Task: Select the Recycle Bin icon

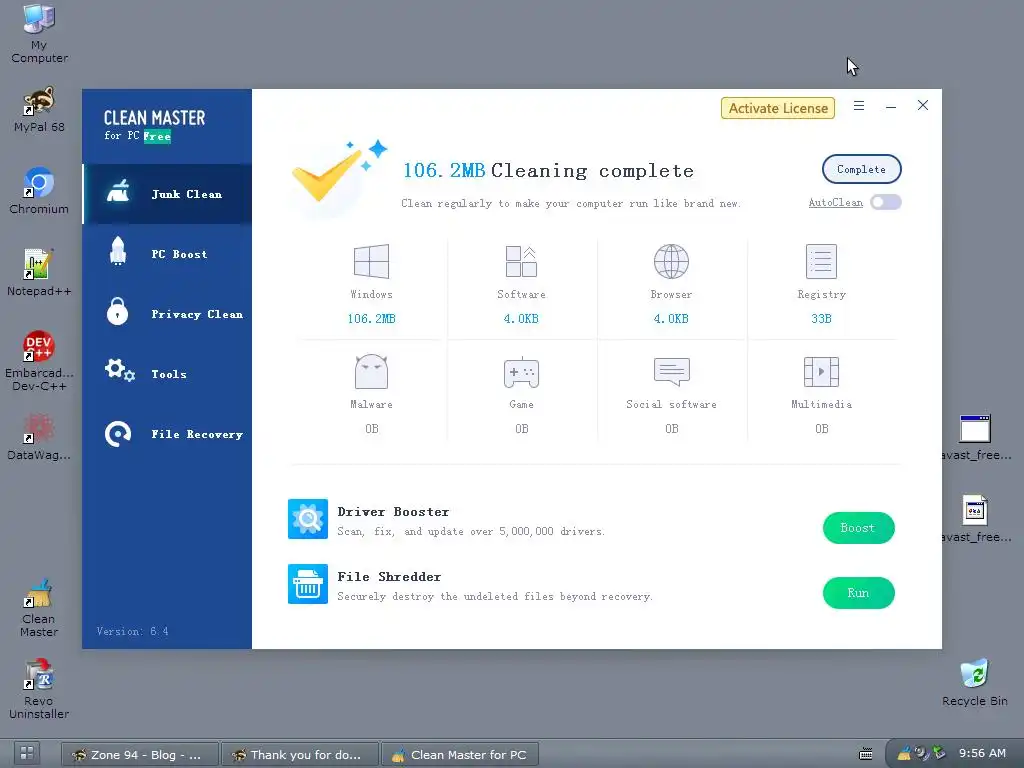Action: click(x=974, y=682)
